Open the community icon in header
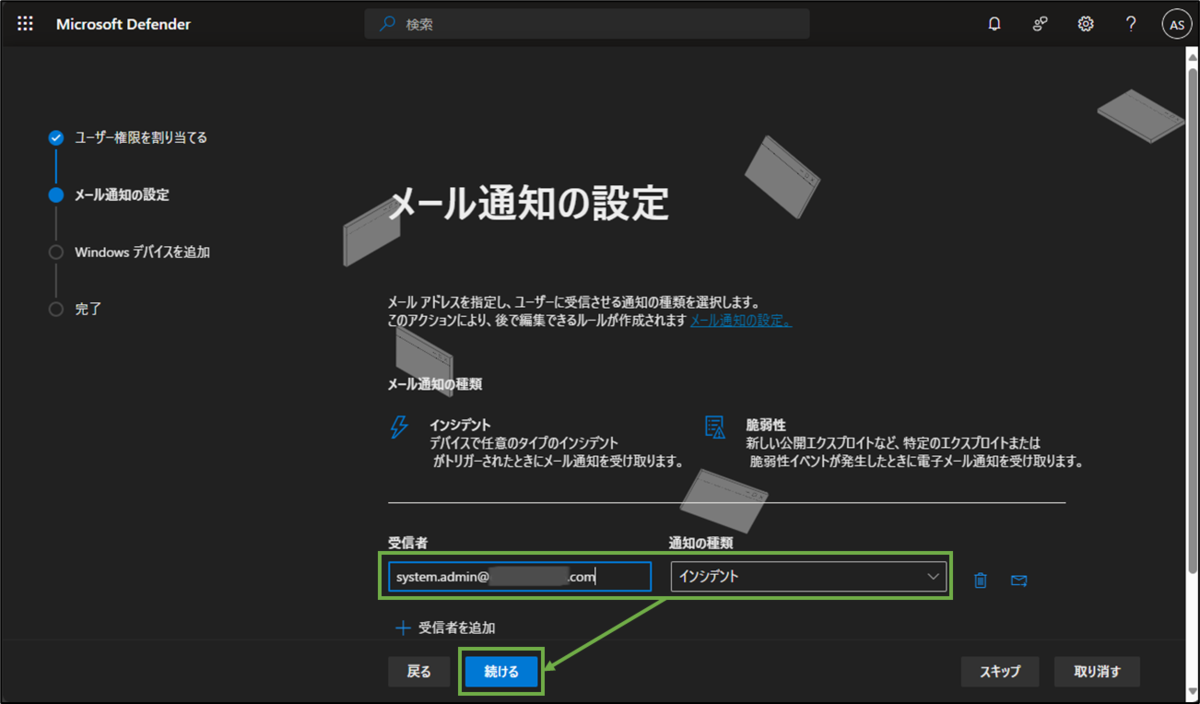Screen dimensions: 1200x704 1040,24
